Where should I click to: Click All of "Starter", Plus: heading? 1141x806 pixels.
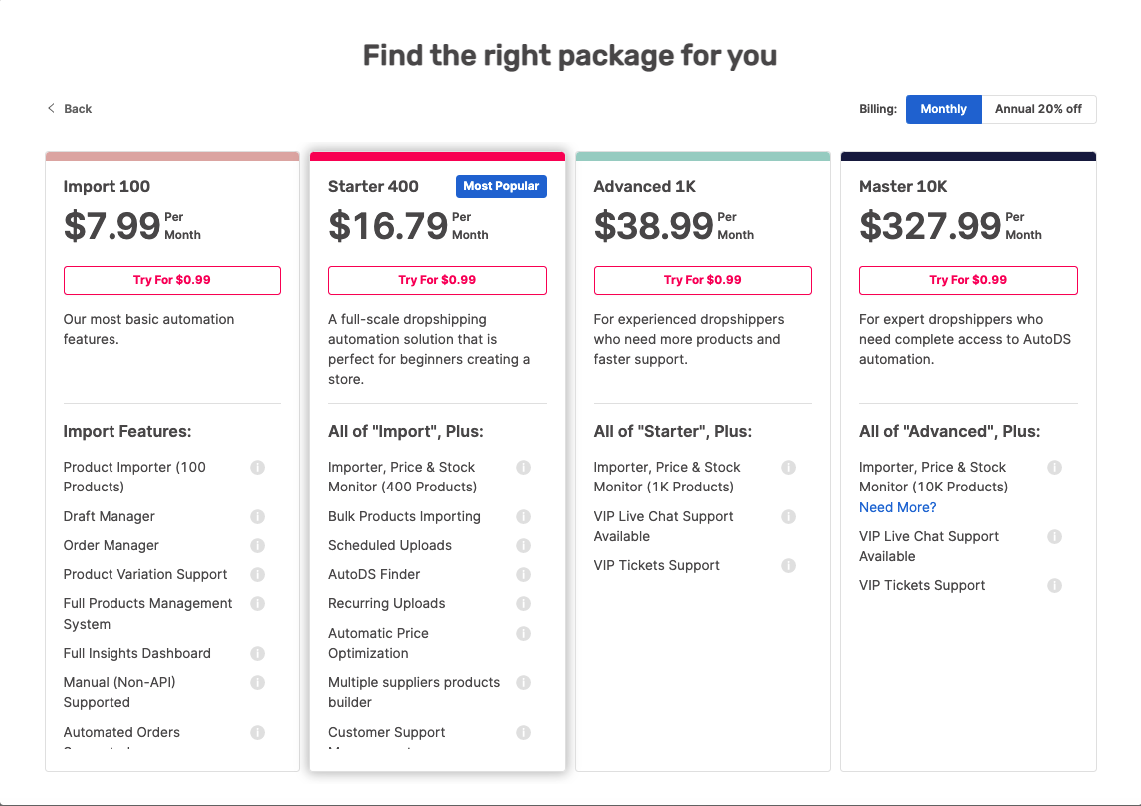(673, 431)
